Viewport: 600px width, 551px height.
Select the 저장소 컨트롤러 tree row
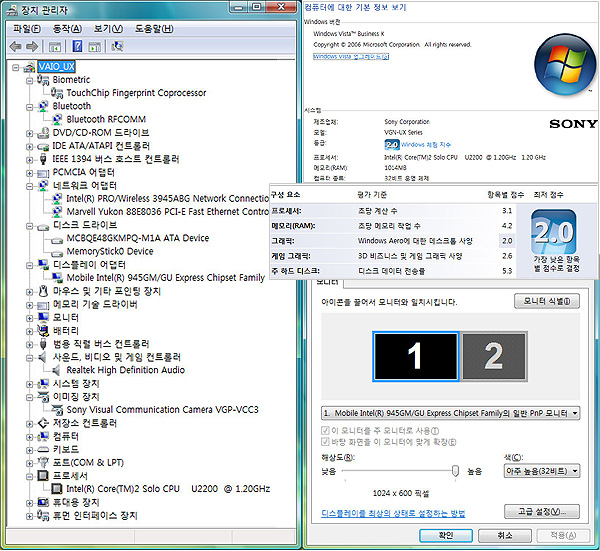[x=84, y=423]
